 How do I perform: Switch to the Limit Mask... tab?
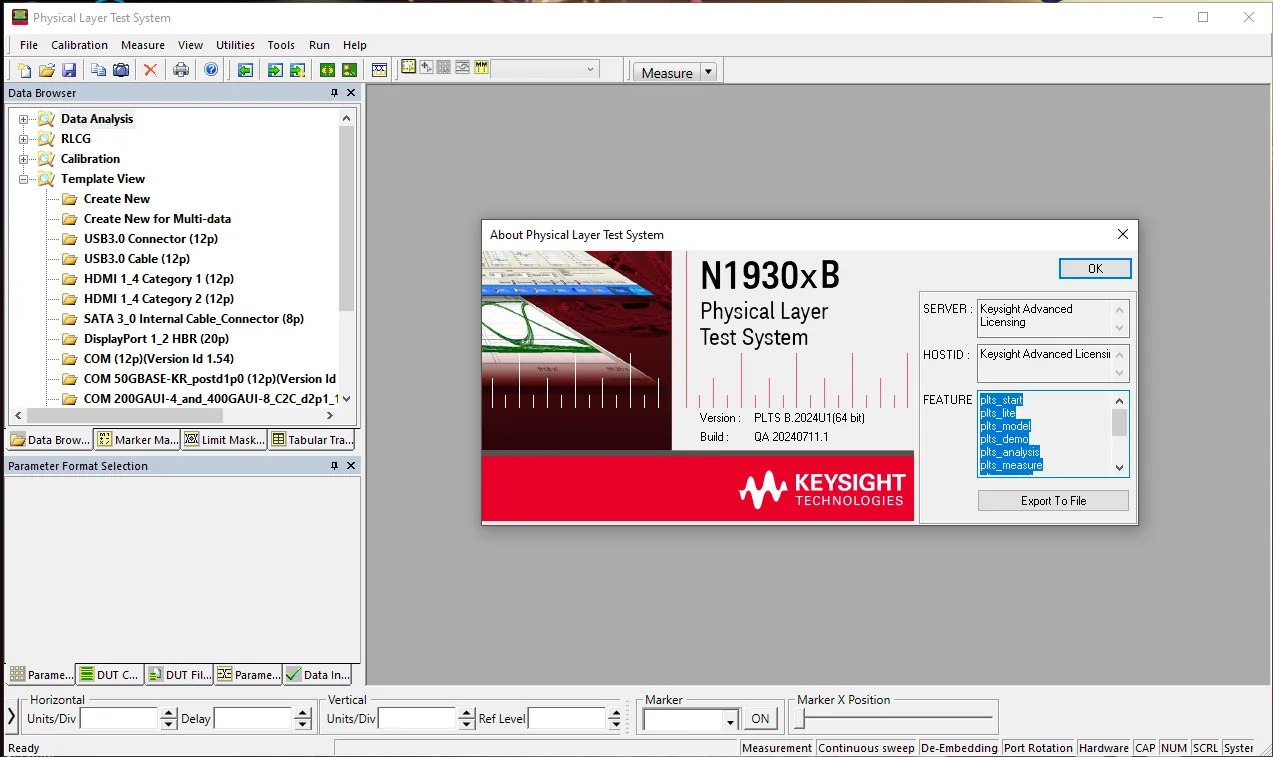point(224,439)
